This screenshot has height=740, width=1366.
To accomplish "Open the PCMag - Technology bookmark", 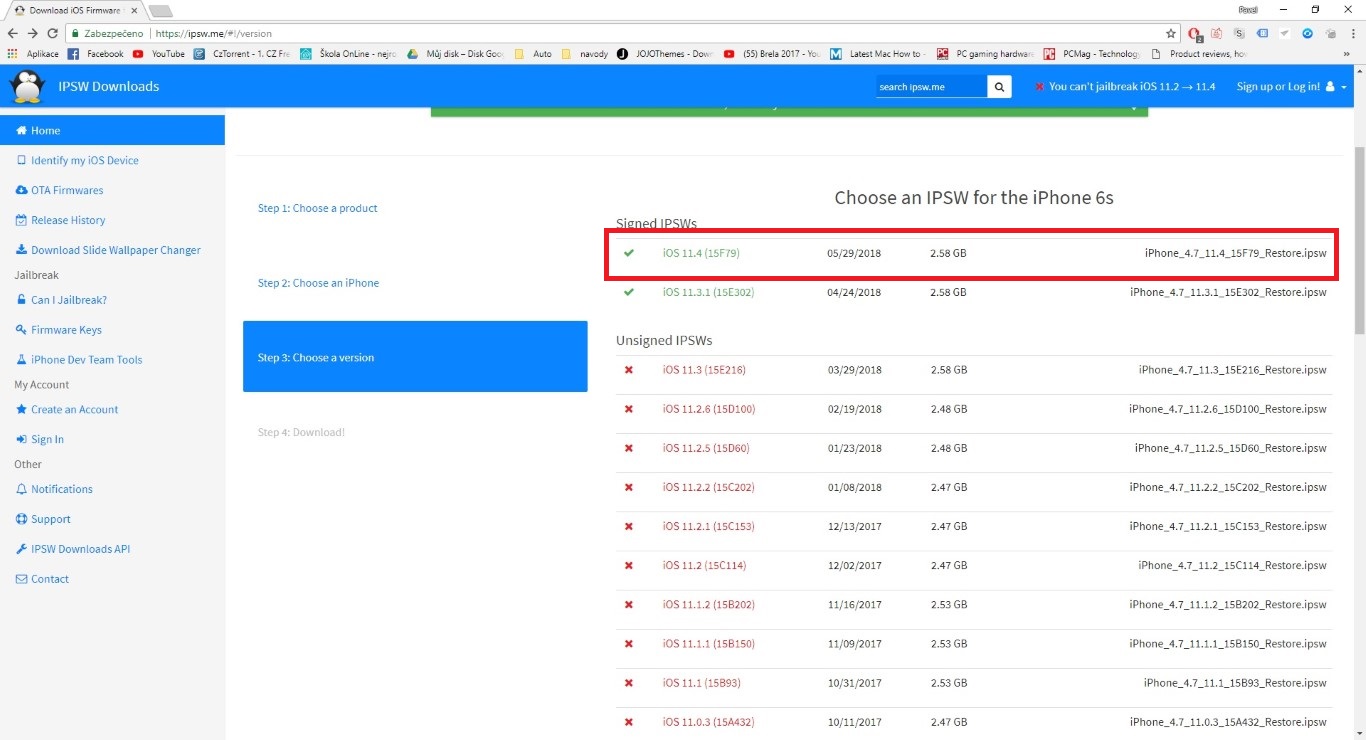I will (1091, 54).
